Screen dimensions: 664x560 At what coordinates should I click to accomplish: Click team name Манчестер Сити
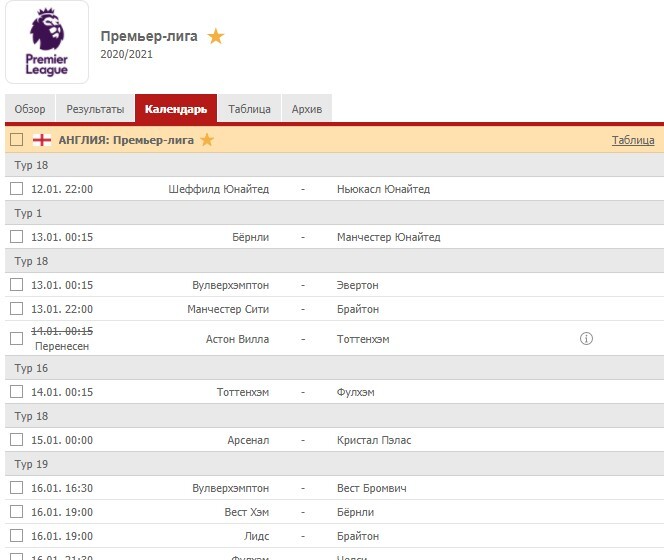pos(228,309)
